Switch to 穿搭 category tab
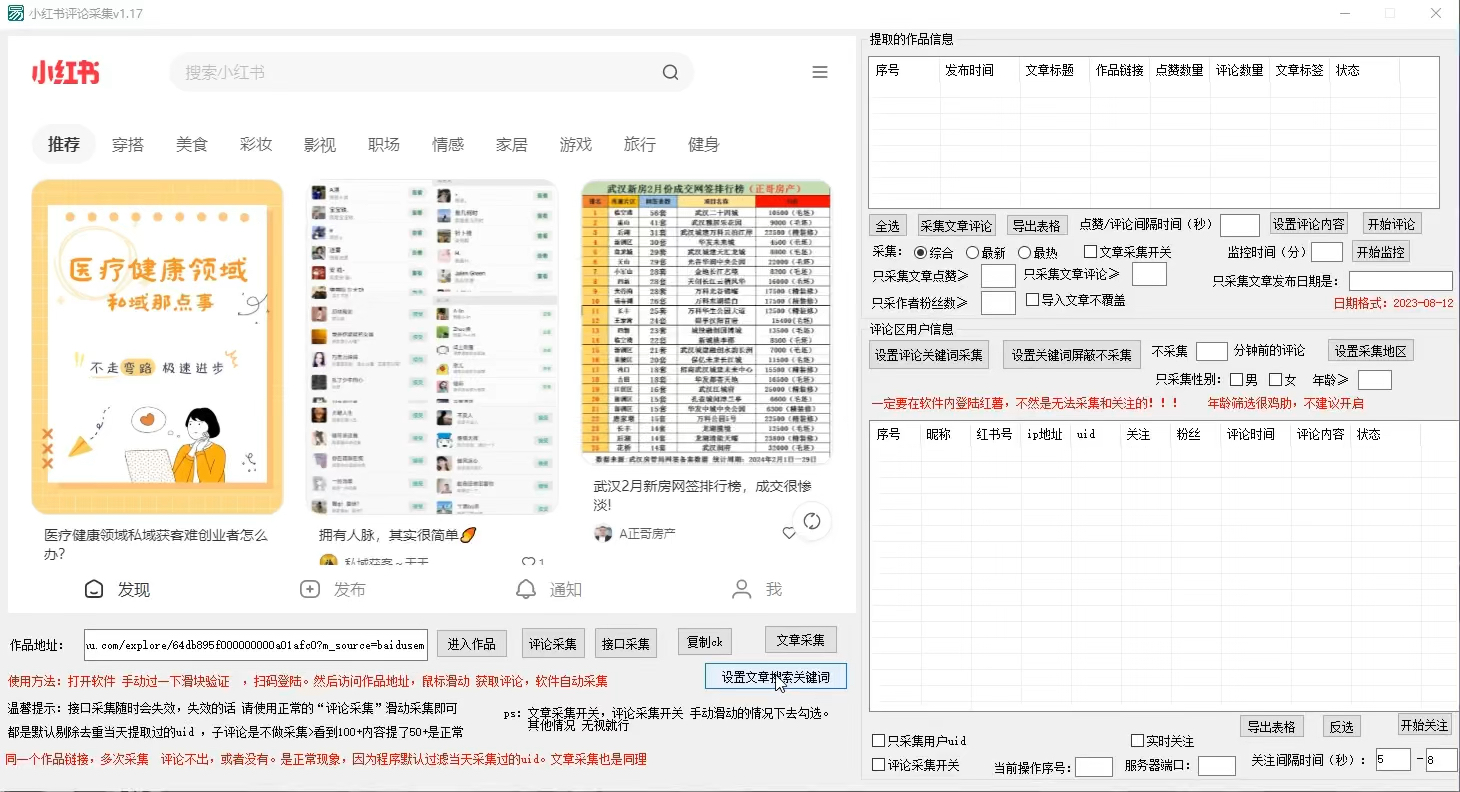1460x792 pixels. [128, 144]
